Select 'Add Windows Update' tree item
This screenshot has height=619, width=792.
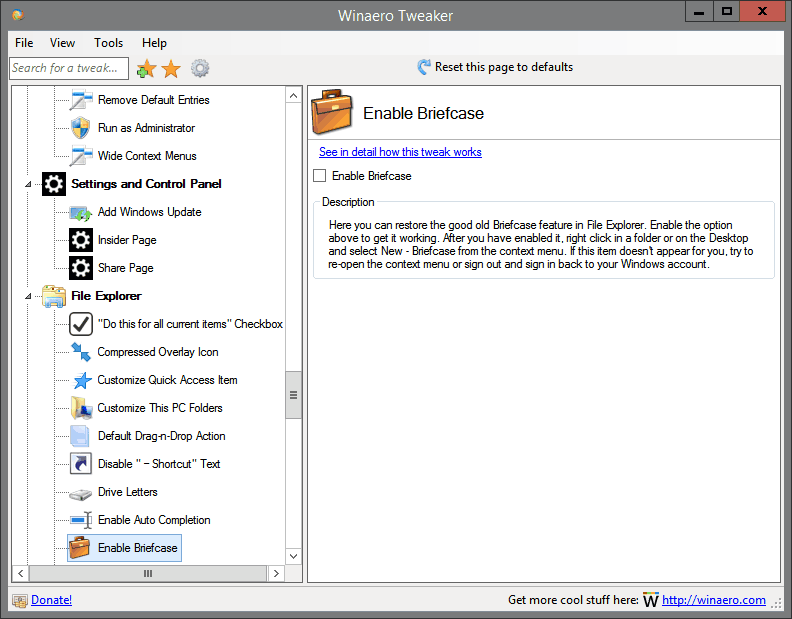pyautogui.click(x=150, y=212)
